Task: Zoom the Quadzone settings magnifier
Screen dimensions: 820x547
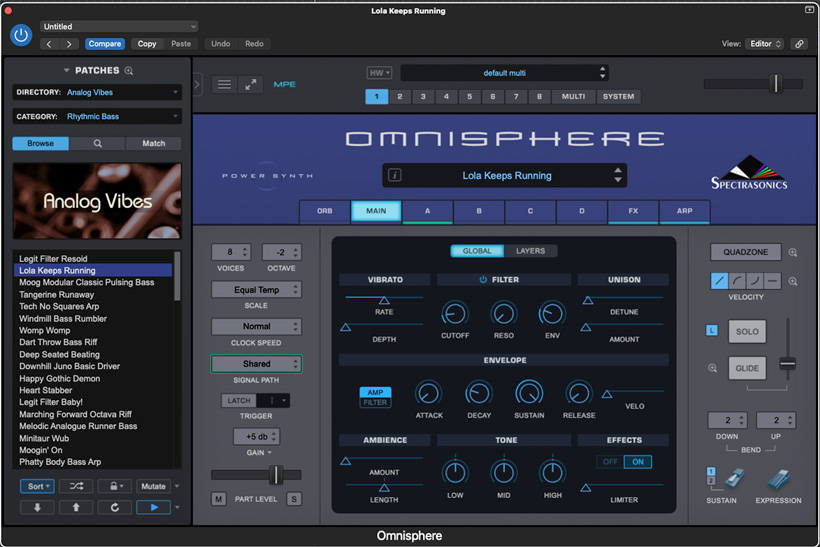Action: click(793, 253)
